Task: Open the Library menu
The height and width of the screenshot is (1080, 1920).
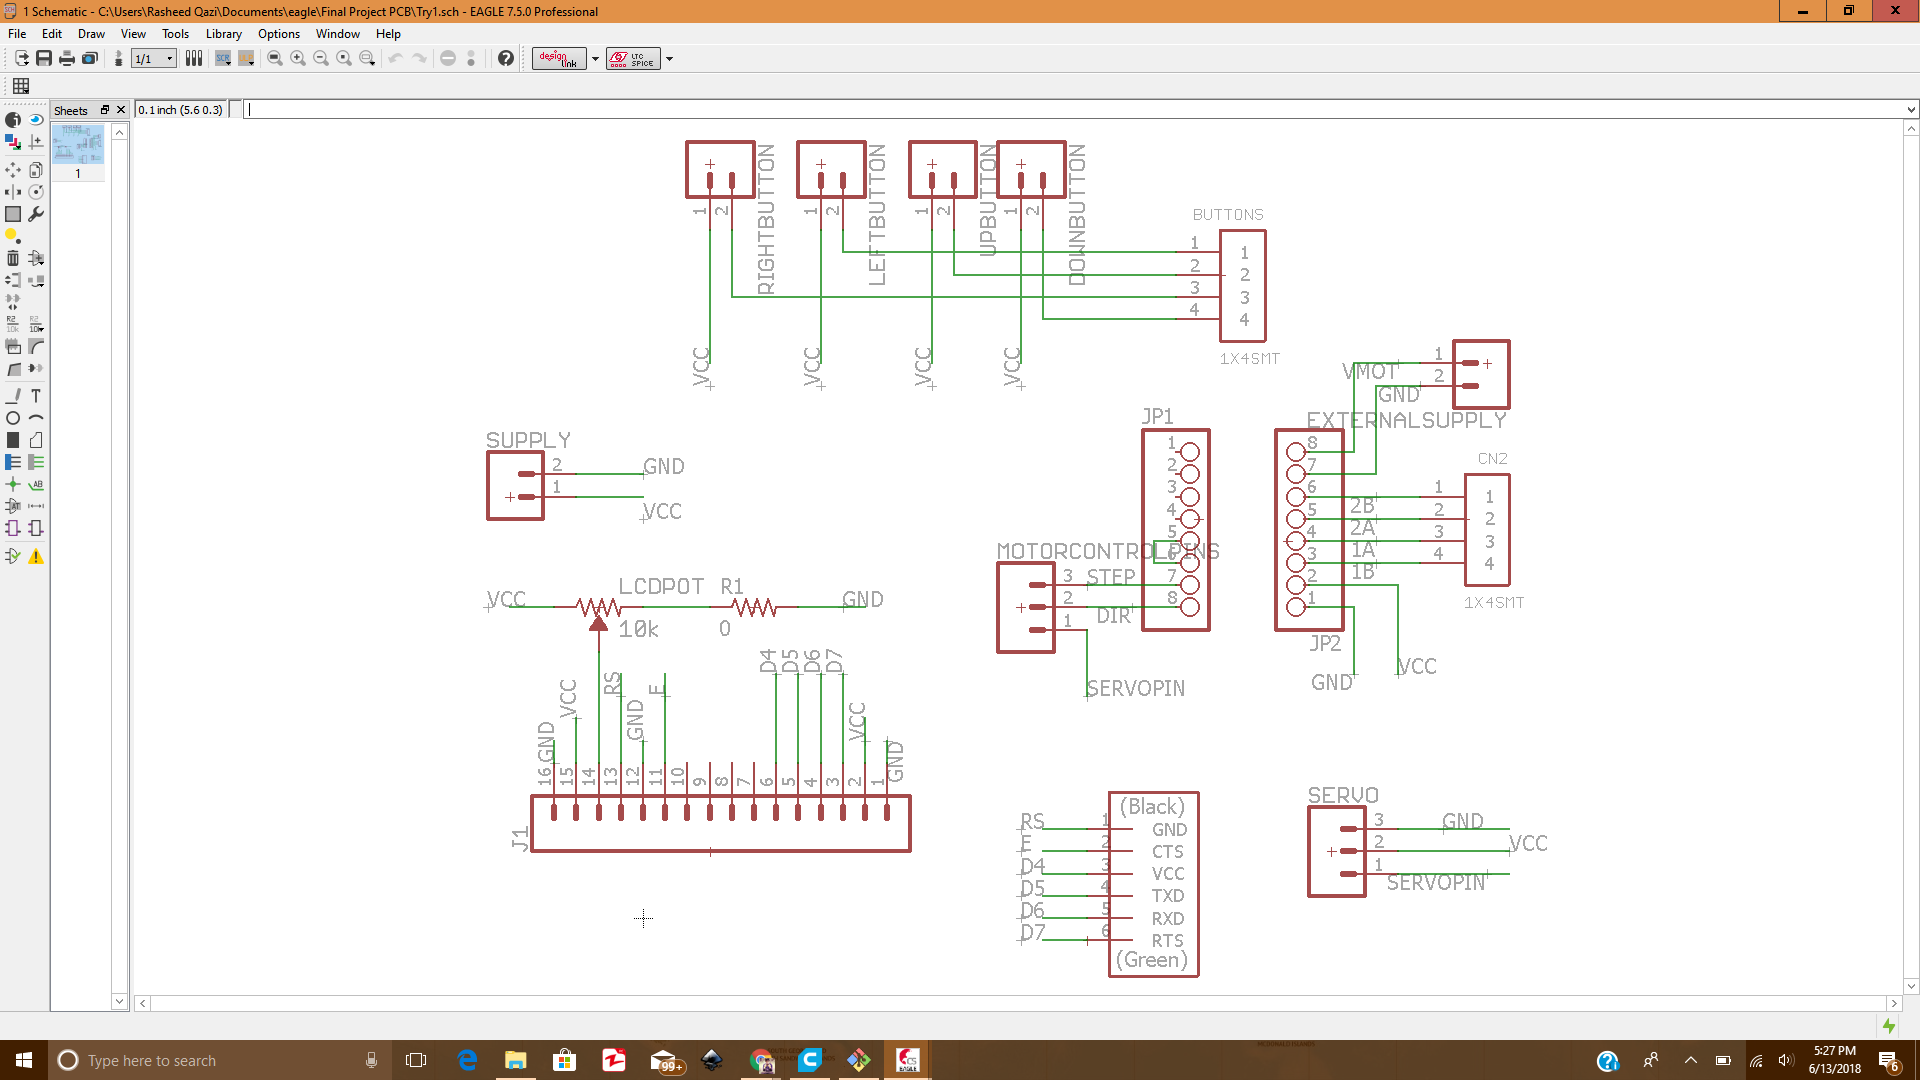Action: 223,33
